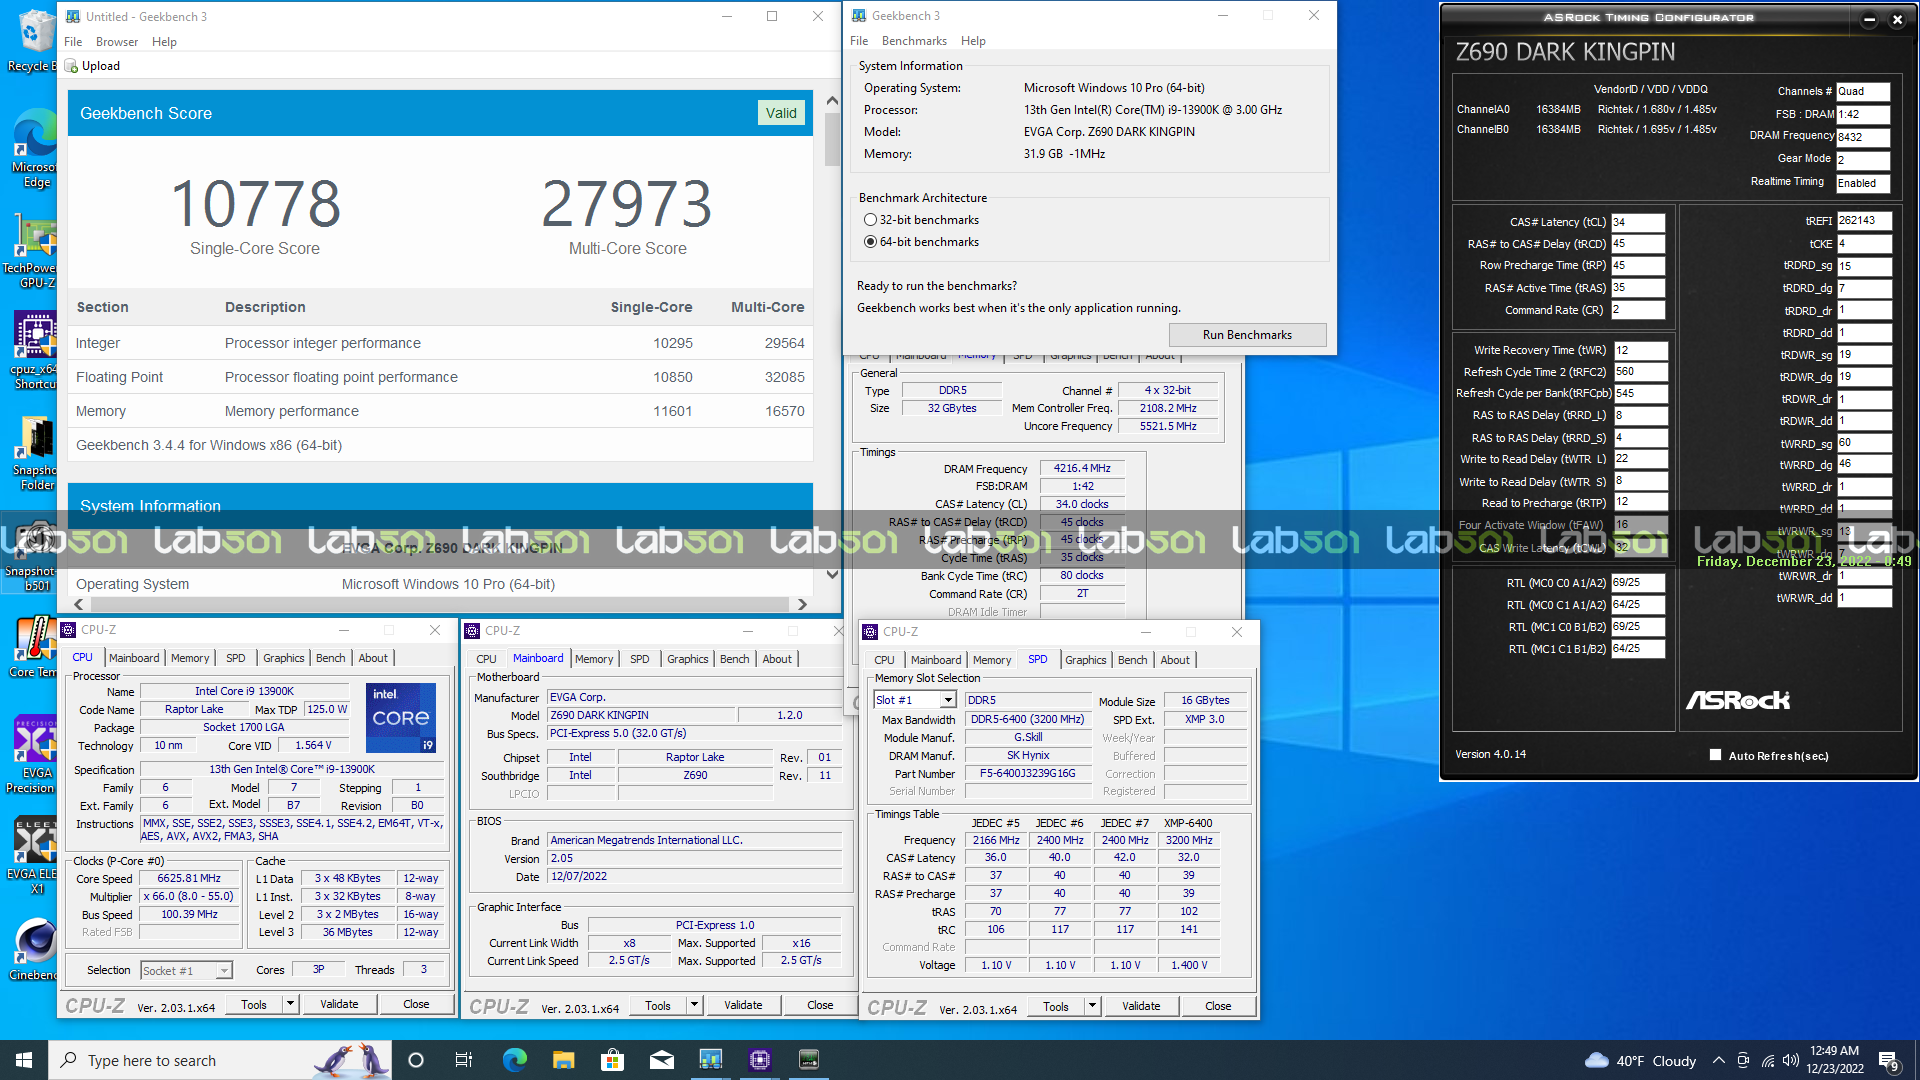Click the tREFI value field
Viewport: 1920px width, 1080px height.
[x=1864, y=221]
